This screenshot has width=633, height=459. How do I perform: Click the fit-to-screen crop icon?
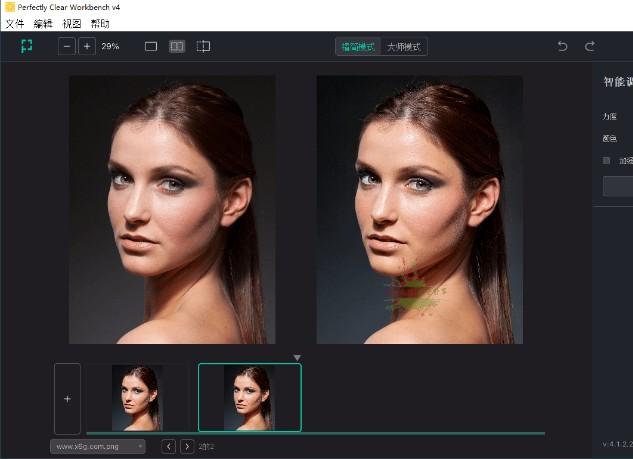pyautogui.click(x=27, y=46)
